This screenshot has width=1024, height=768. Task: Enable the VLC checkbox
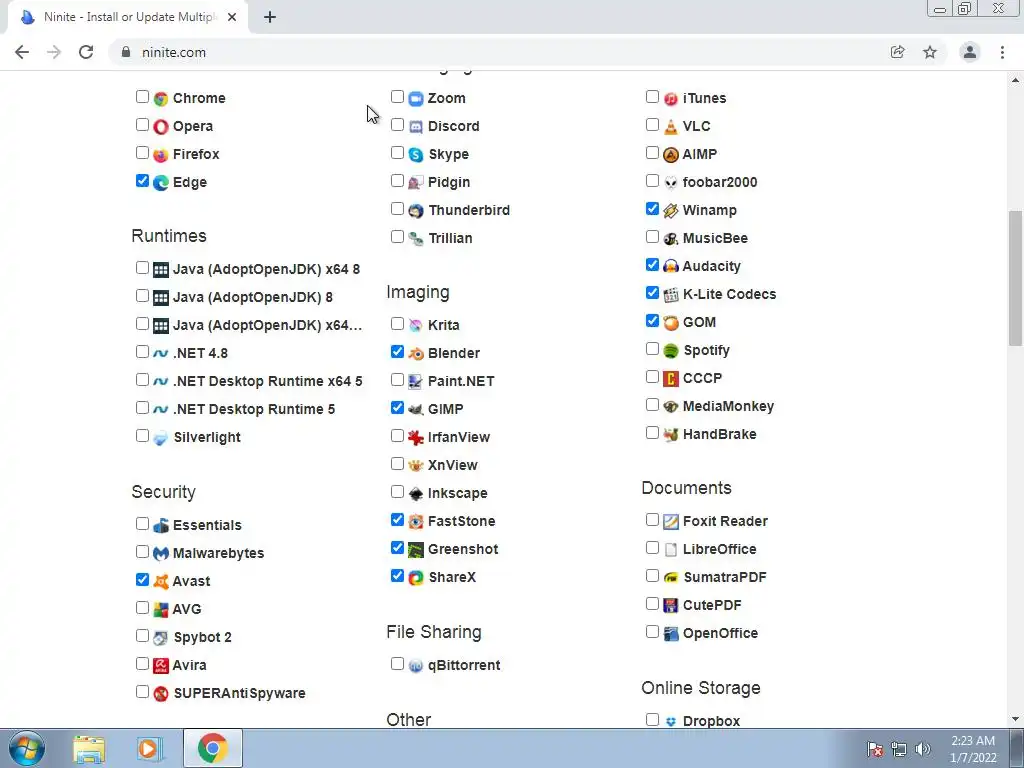click(x=652, y=125)
